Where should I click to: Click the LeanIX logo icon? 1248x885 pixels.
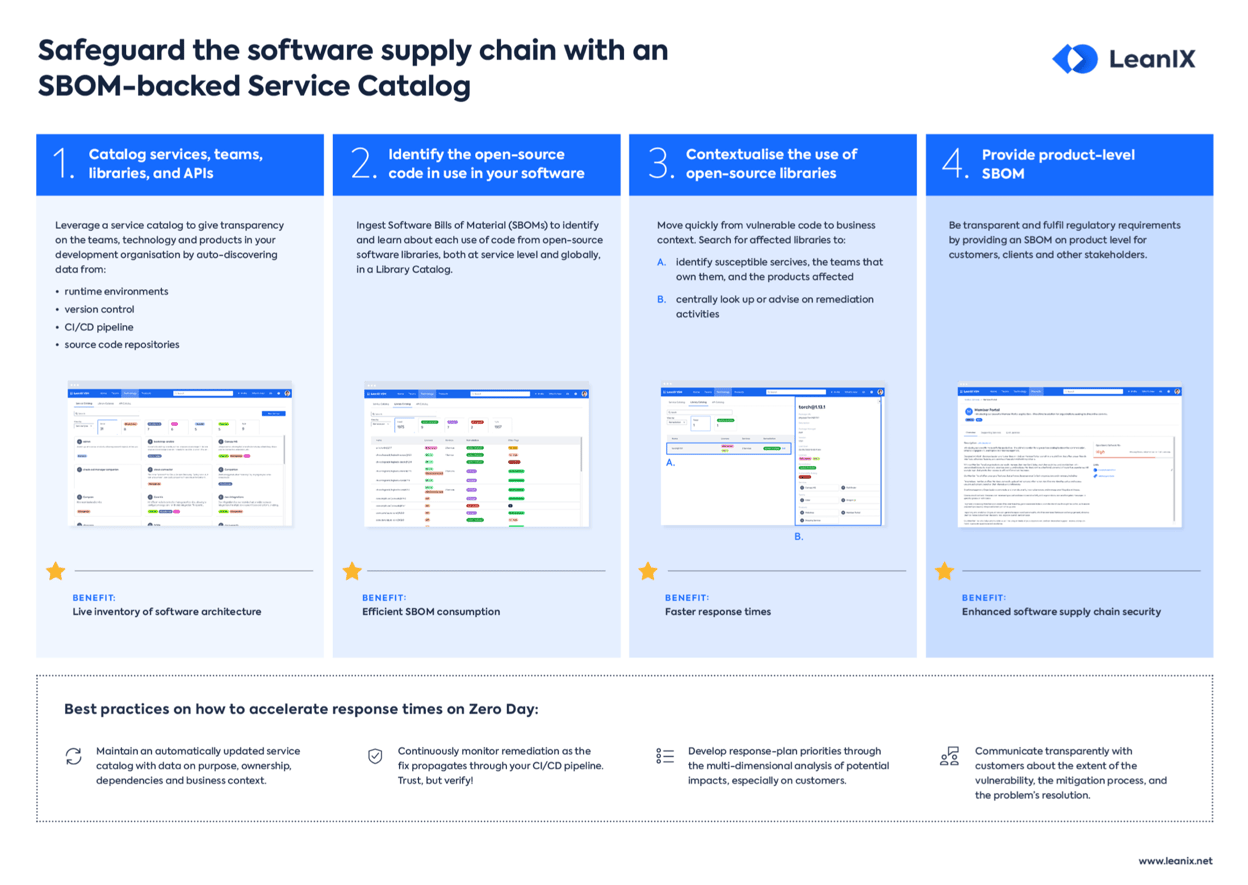pos(1075,59)
